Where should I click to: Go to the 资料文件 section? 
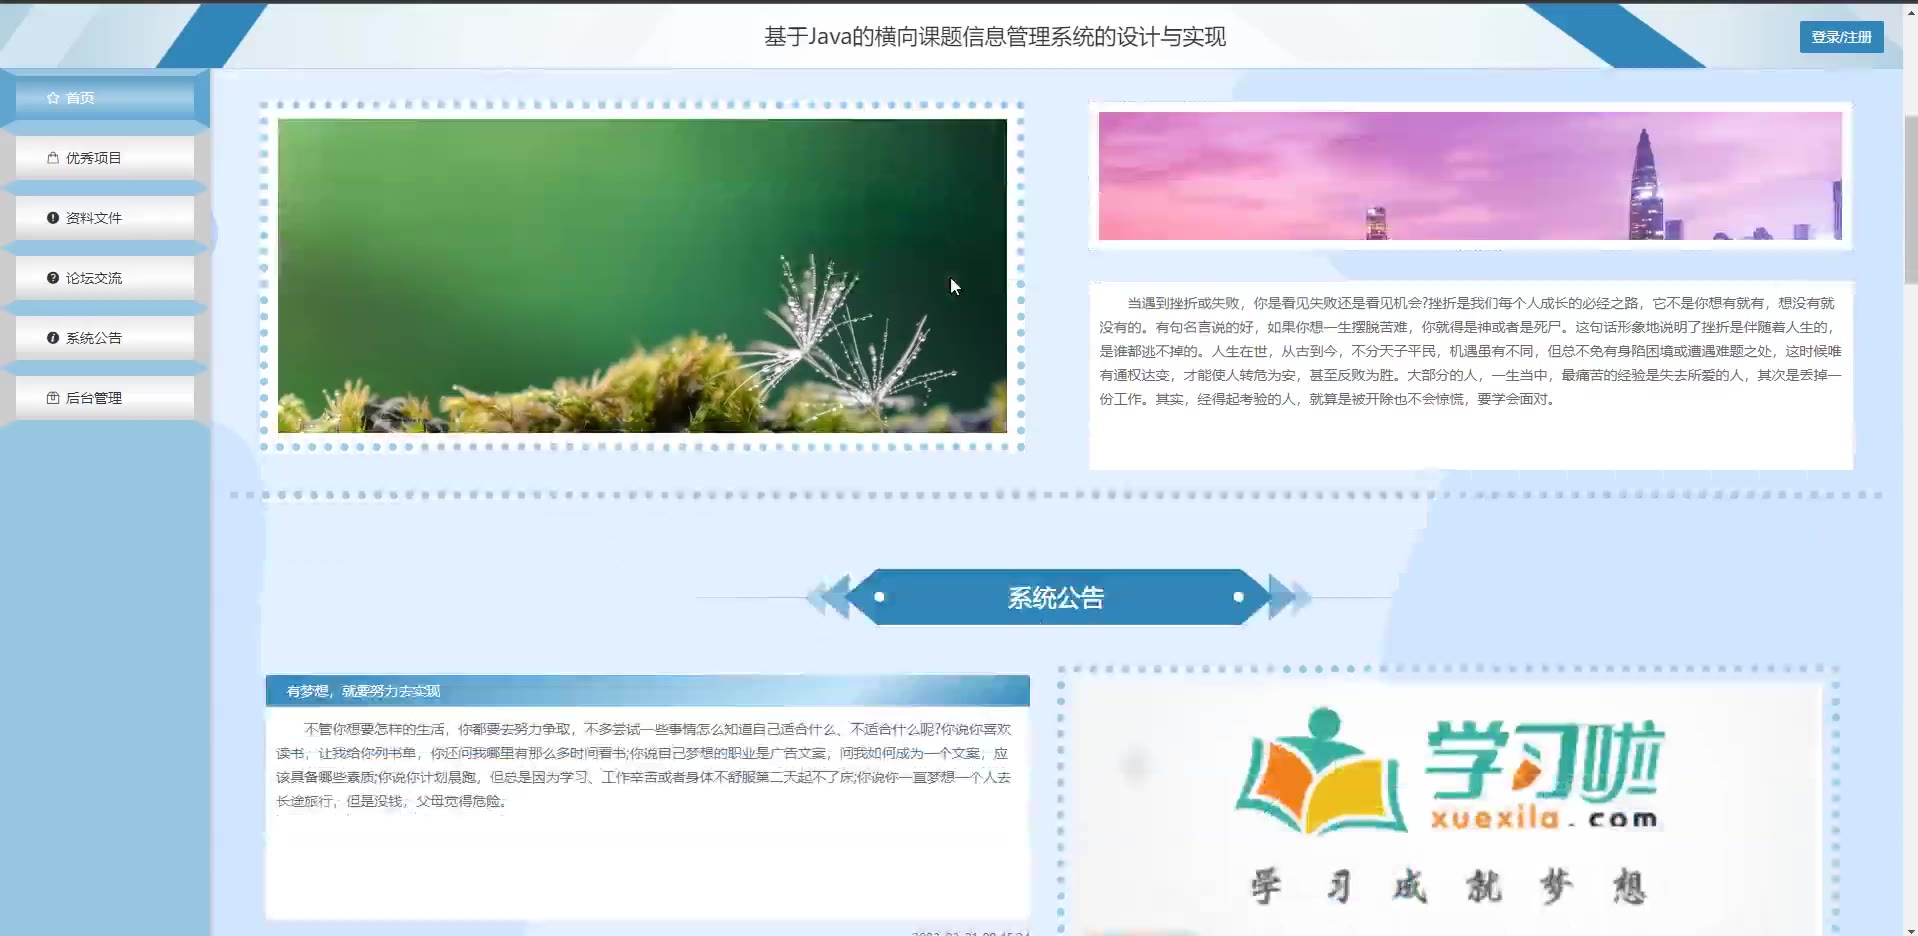pos(105,218)
